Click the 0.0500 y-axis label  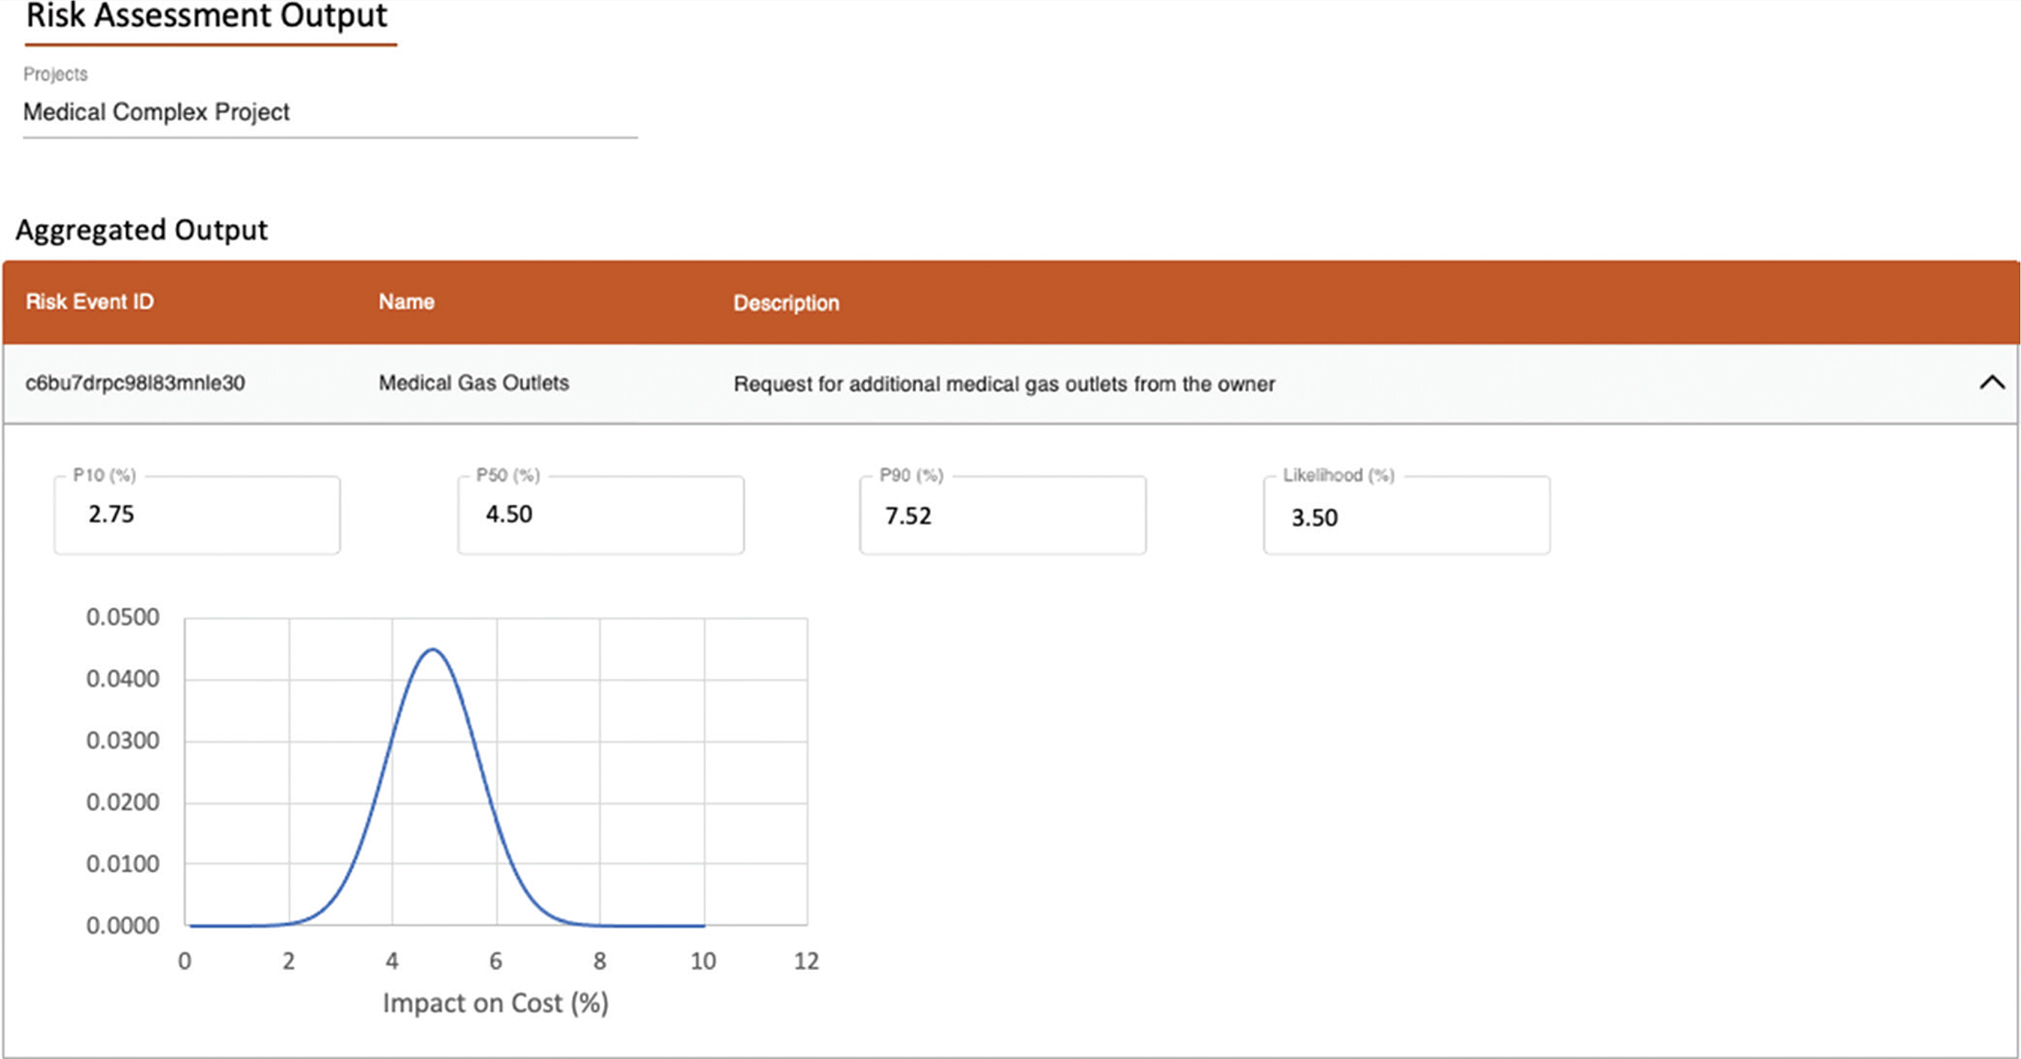click(122, 617)
